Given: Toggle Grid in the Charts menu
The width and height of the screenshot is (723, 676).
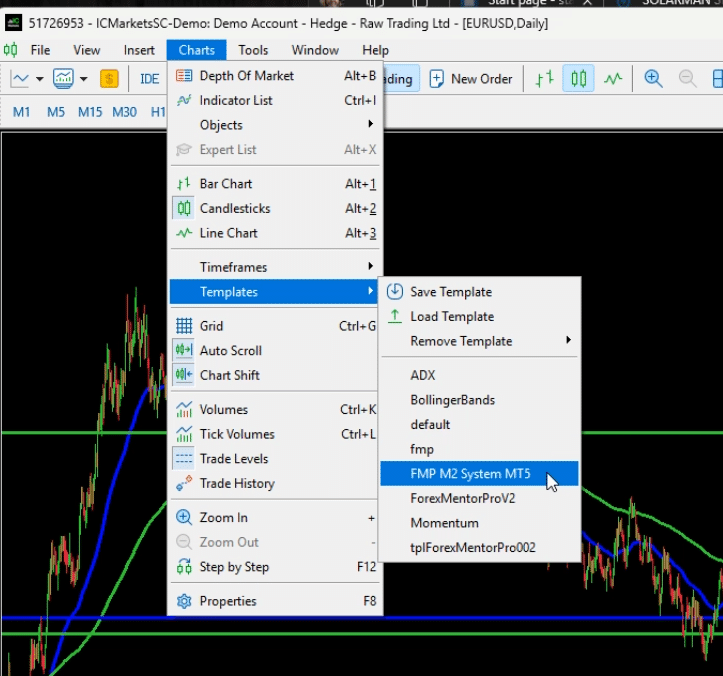Looking at the screenshot, I should point(211,326).
